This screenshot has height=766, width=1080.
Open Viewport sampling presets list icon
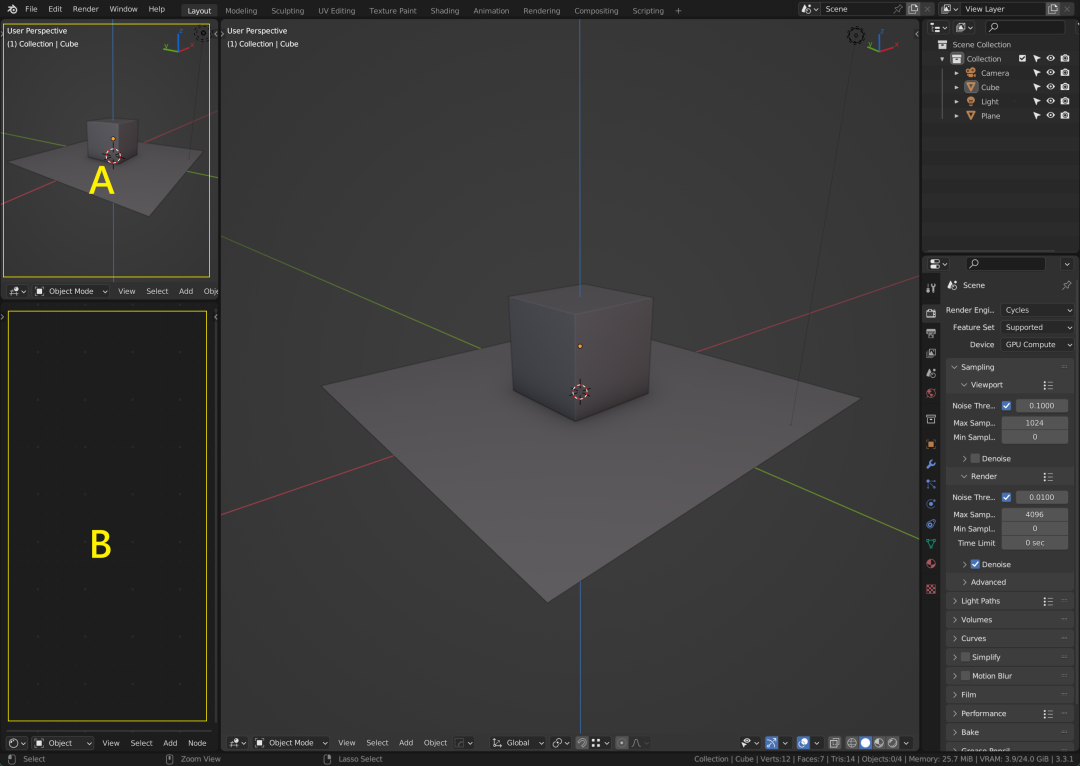(x=1048, y=385)
